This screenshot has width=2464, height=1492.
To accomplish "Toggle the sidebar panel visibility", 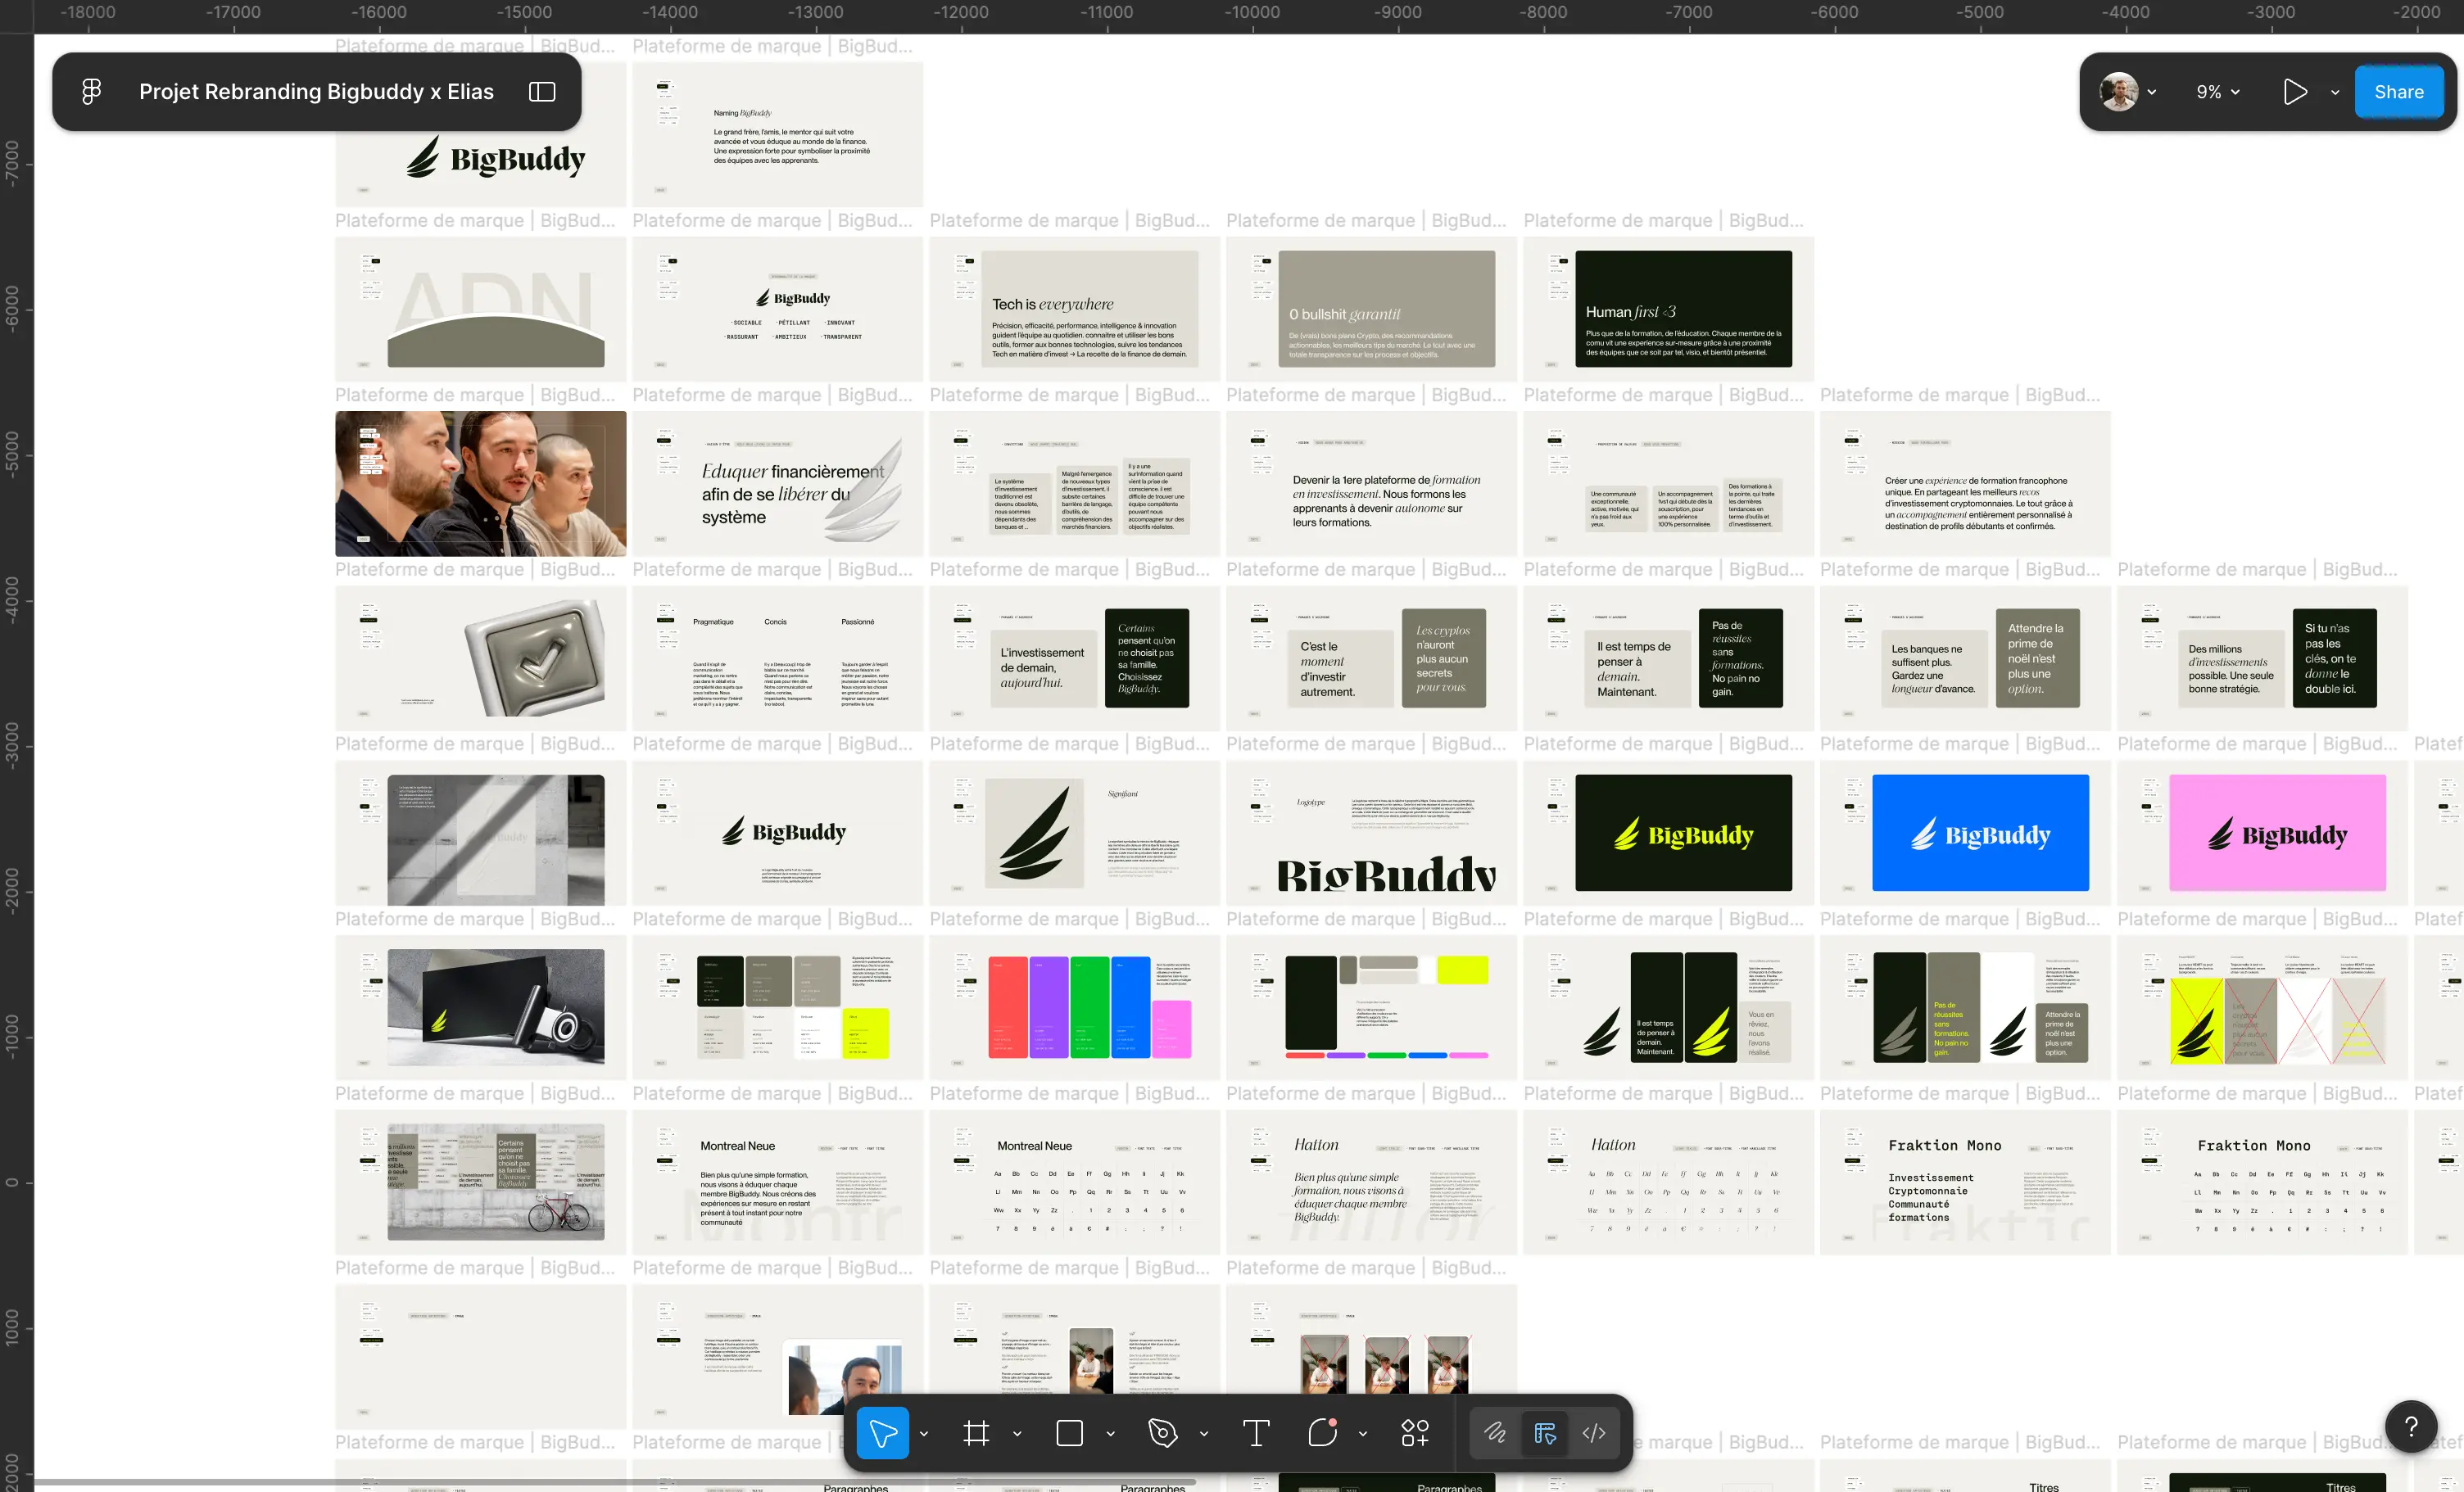I will [542, 92].
